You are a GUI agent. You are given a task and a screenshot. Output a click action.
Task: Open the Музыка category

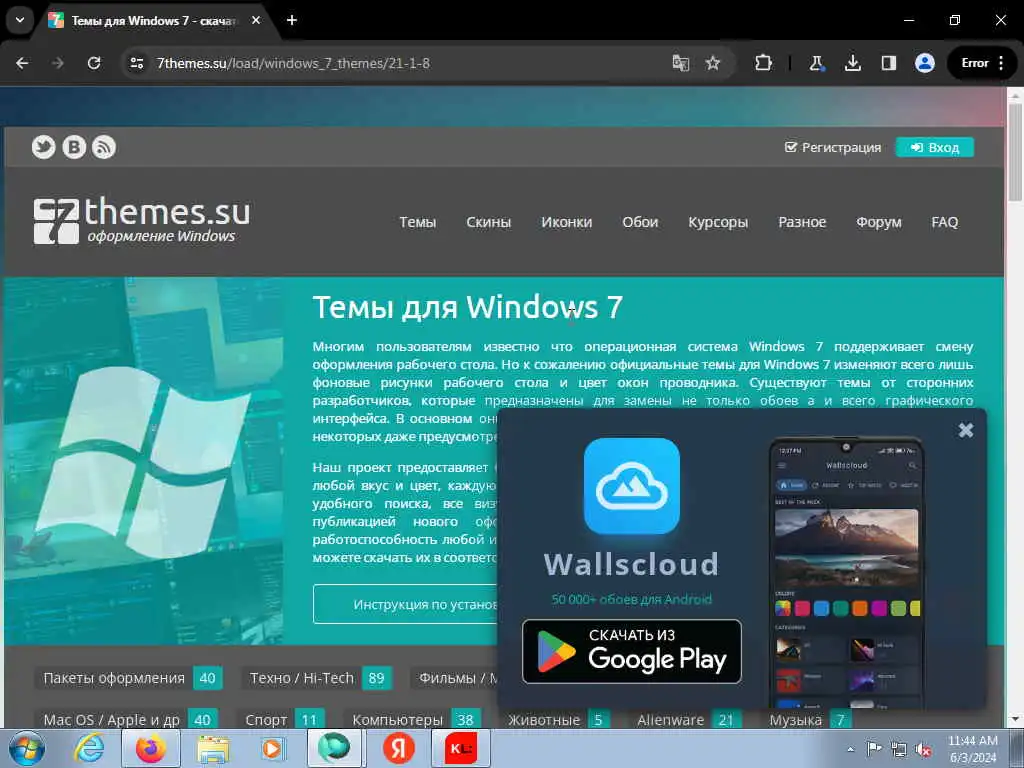click(x=806, y=720)
